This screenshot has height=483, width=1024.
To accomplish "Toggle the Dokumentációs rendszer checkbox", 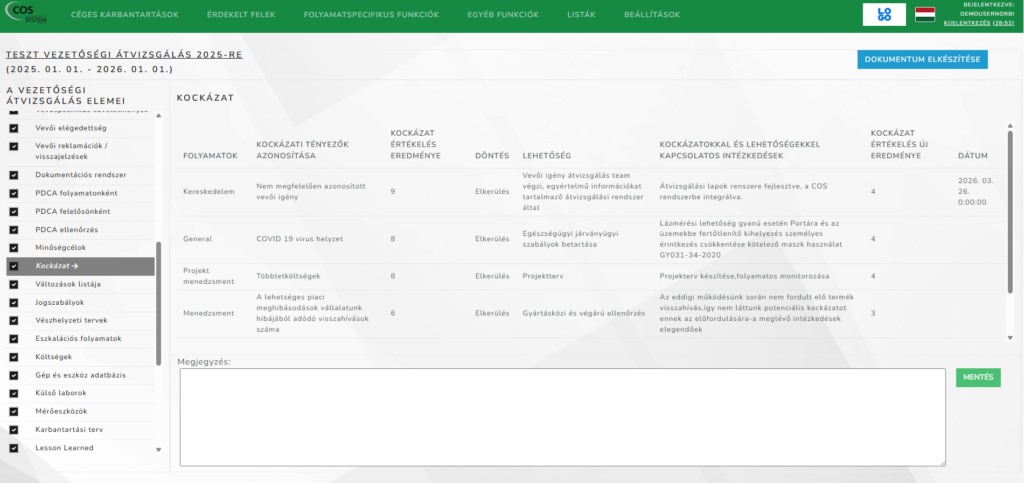I will 14,175.
